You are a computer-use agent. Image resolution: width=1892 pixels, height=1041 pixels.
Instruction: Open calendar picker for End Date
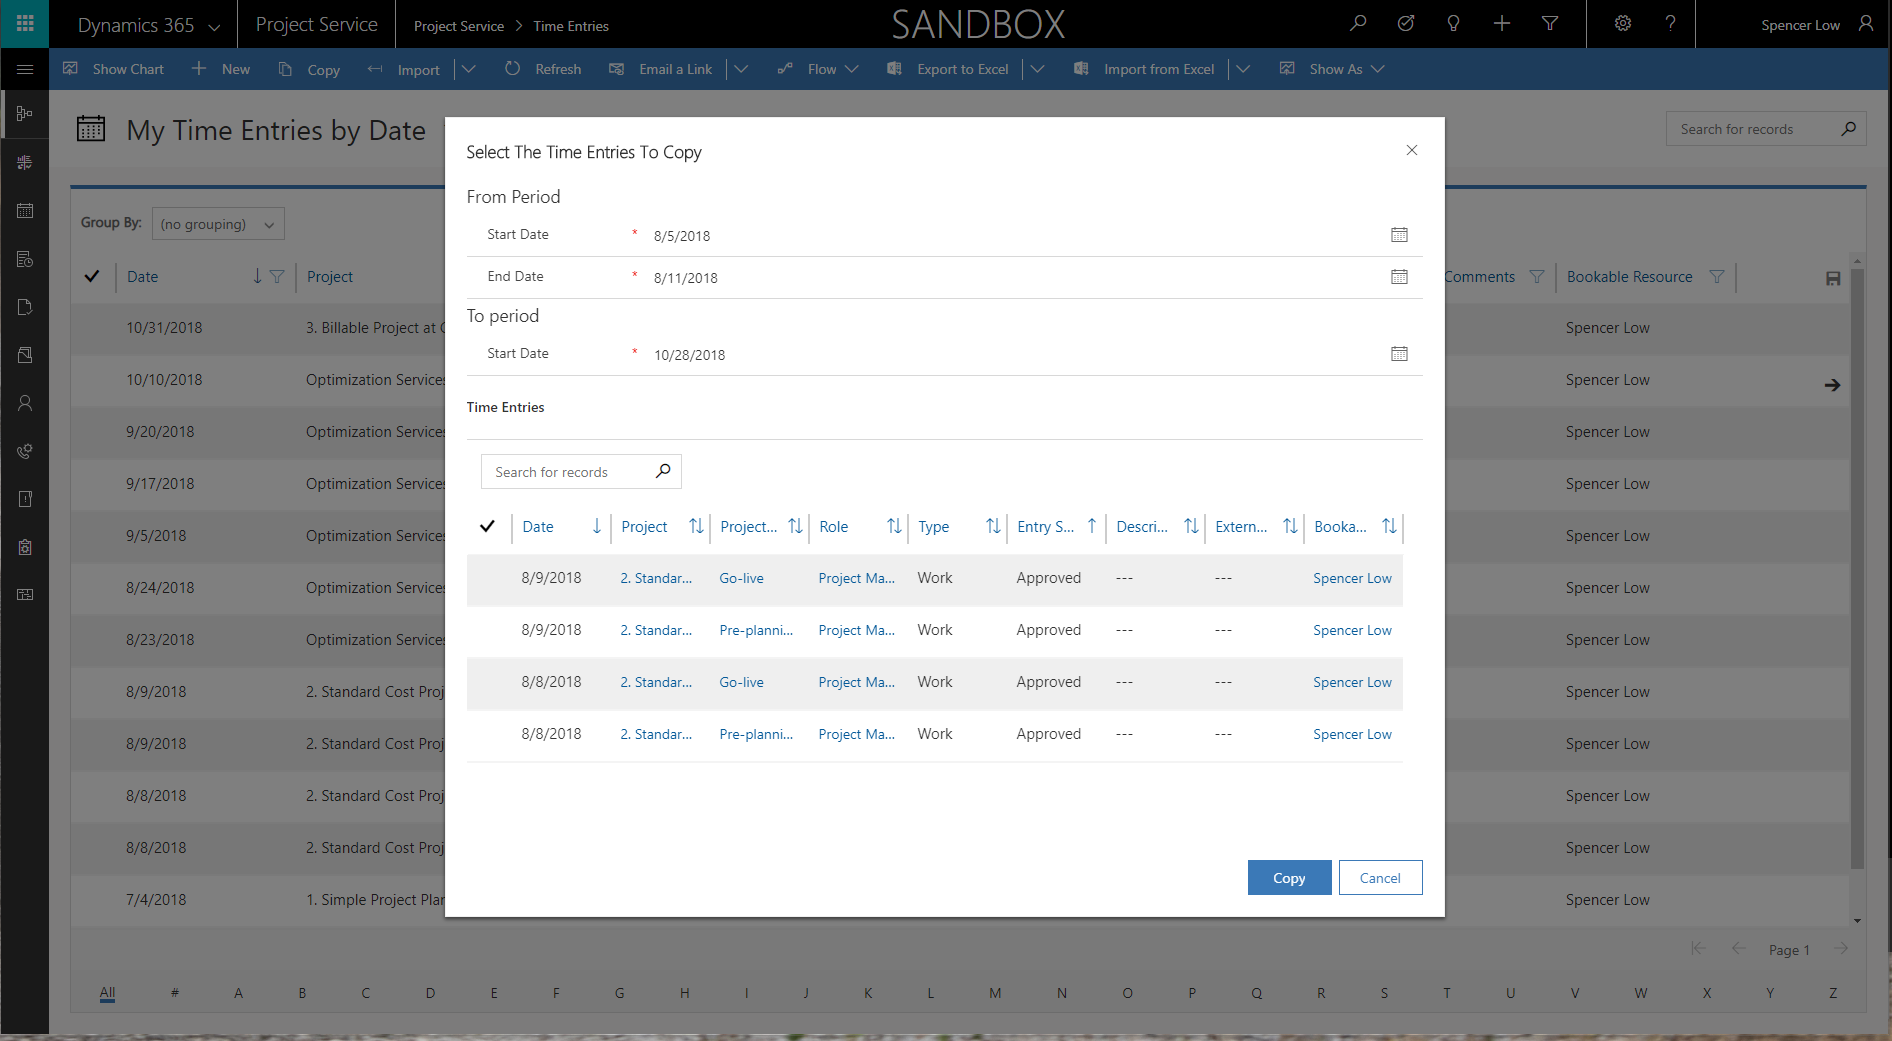coord(1399,277)
